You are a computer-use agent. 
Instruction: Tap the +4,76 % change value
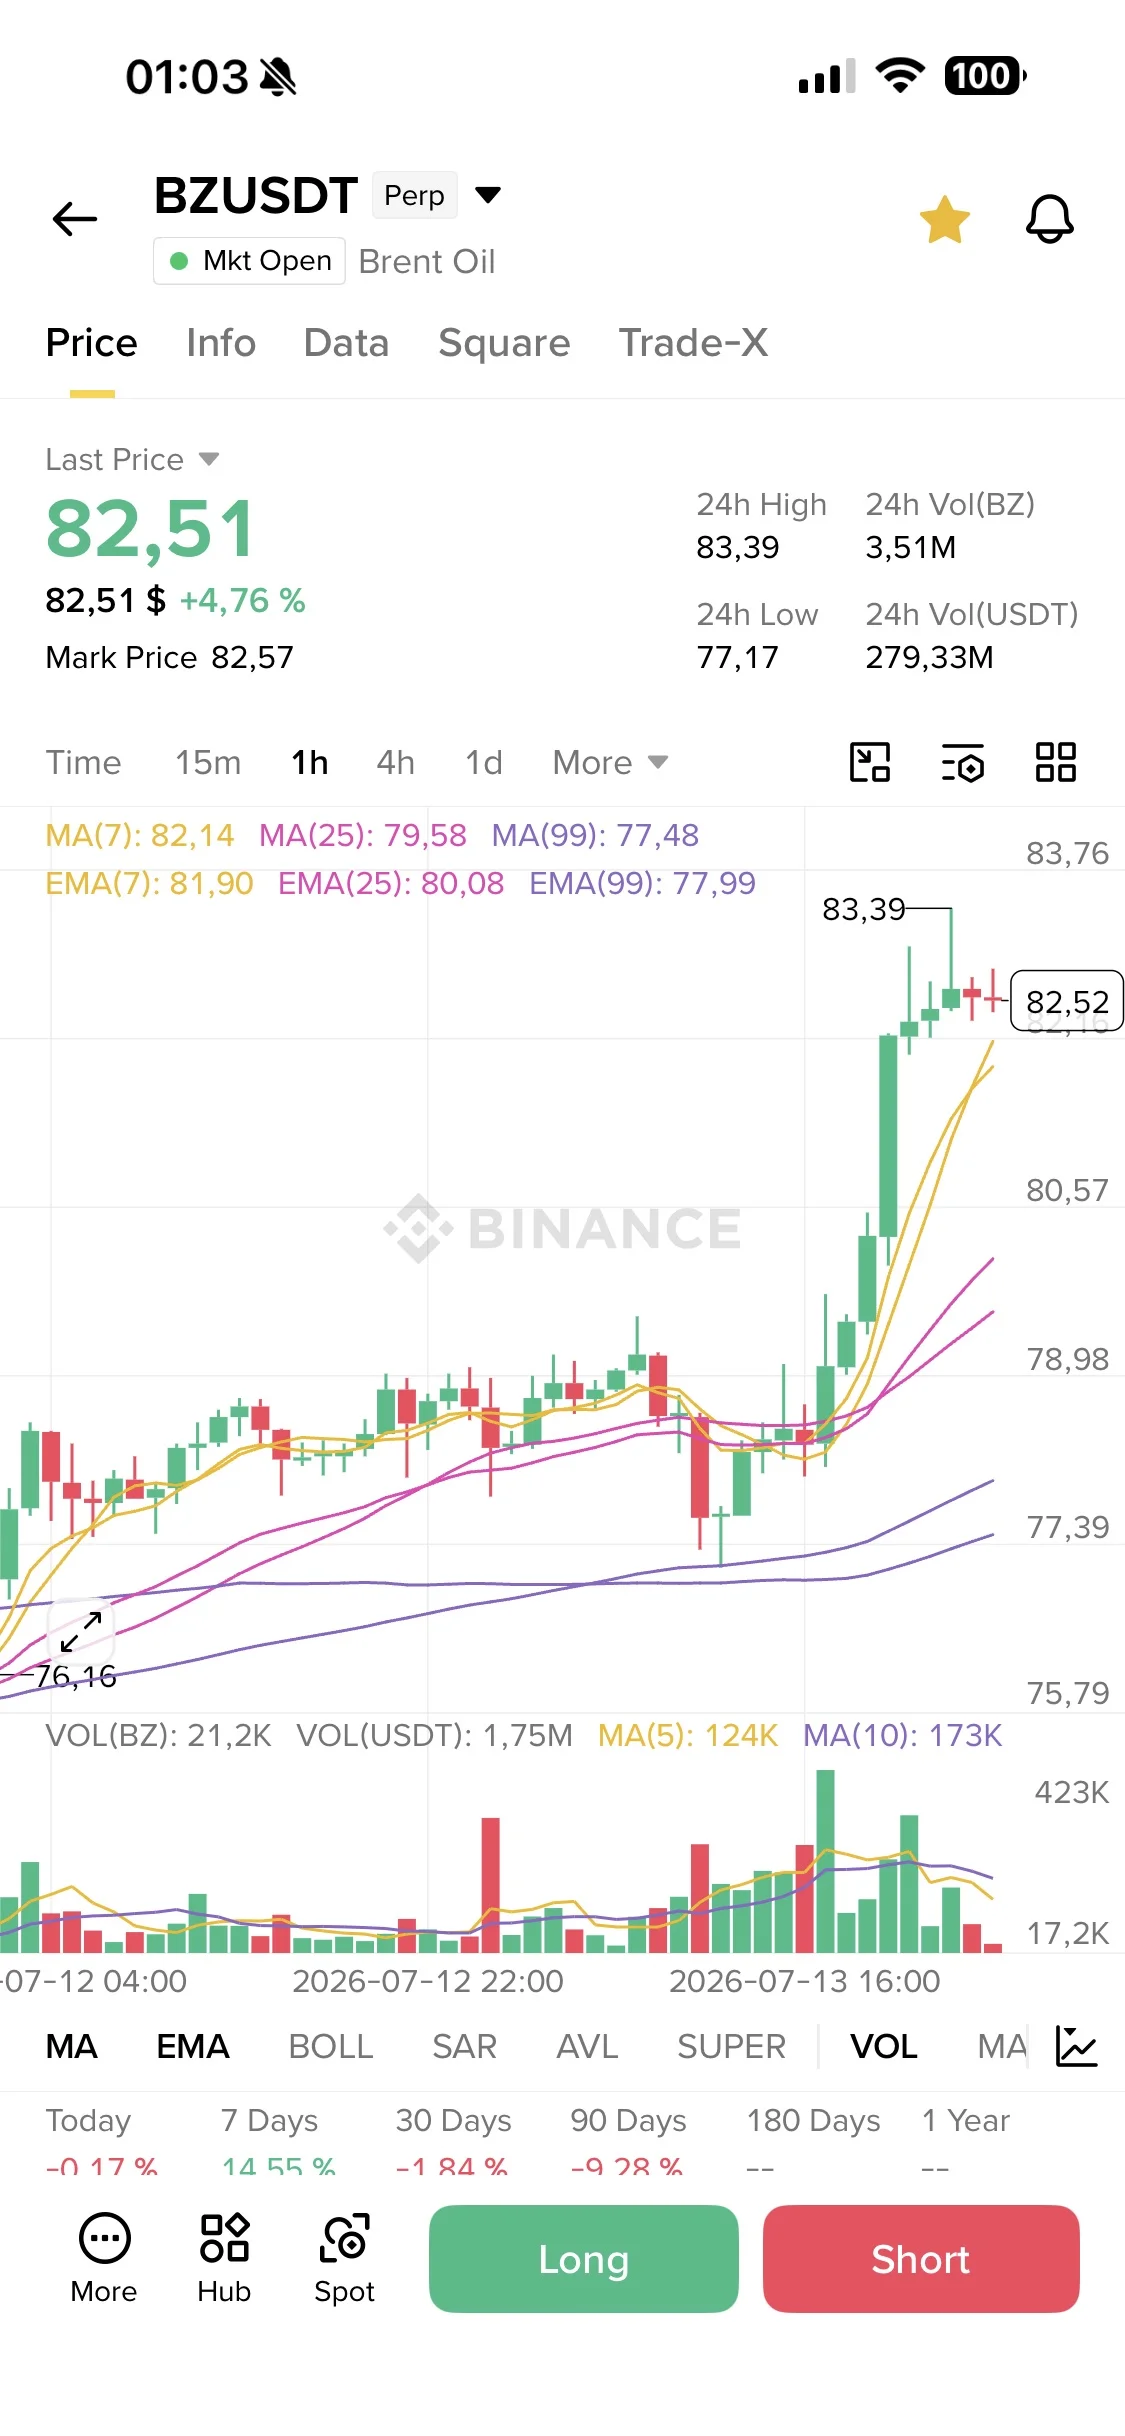tap(243, 600)
